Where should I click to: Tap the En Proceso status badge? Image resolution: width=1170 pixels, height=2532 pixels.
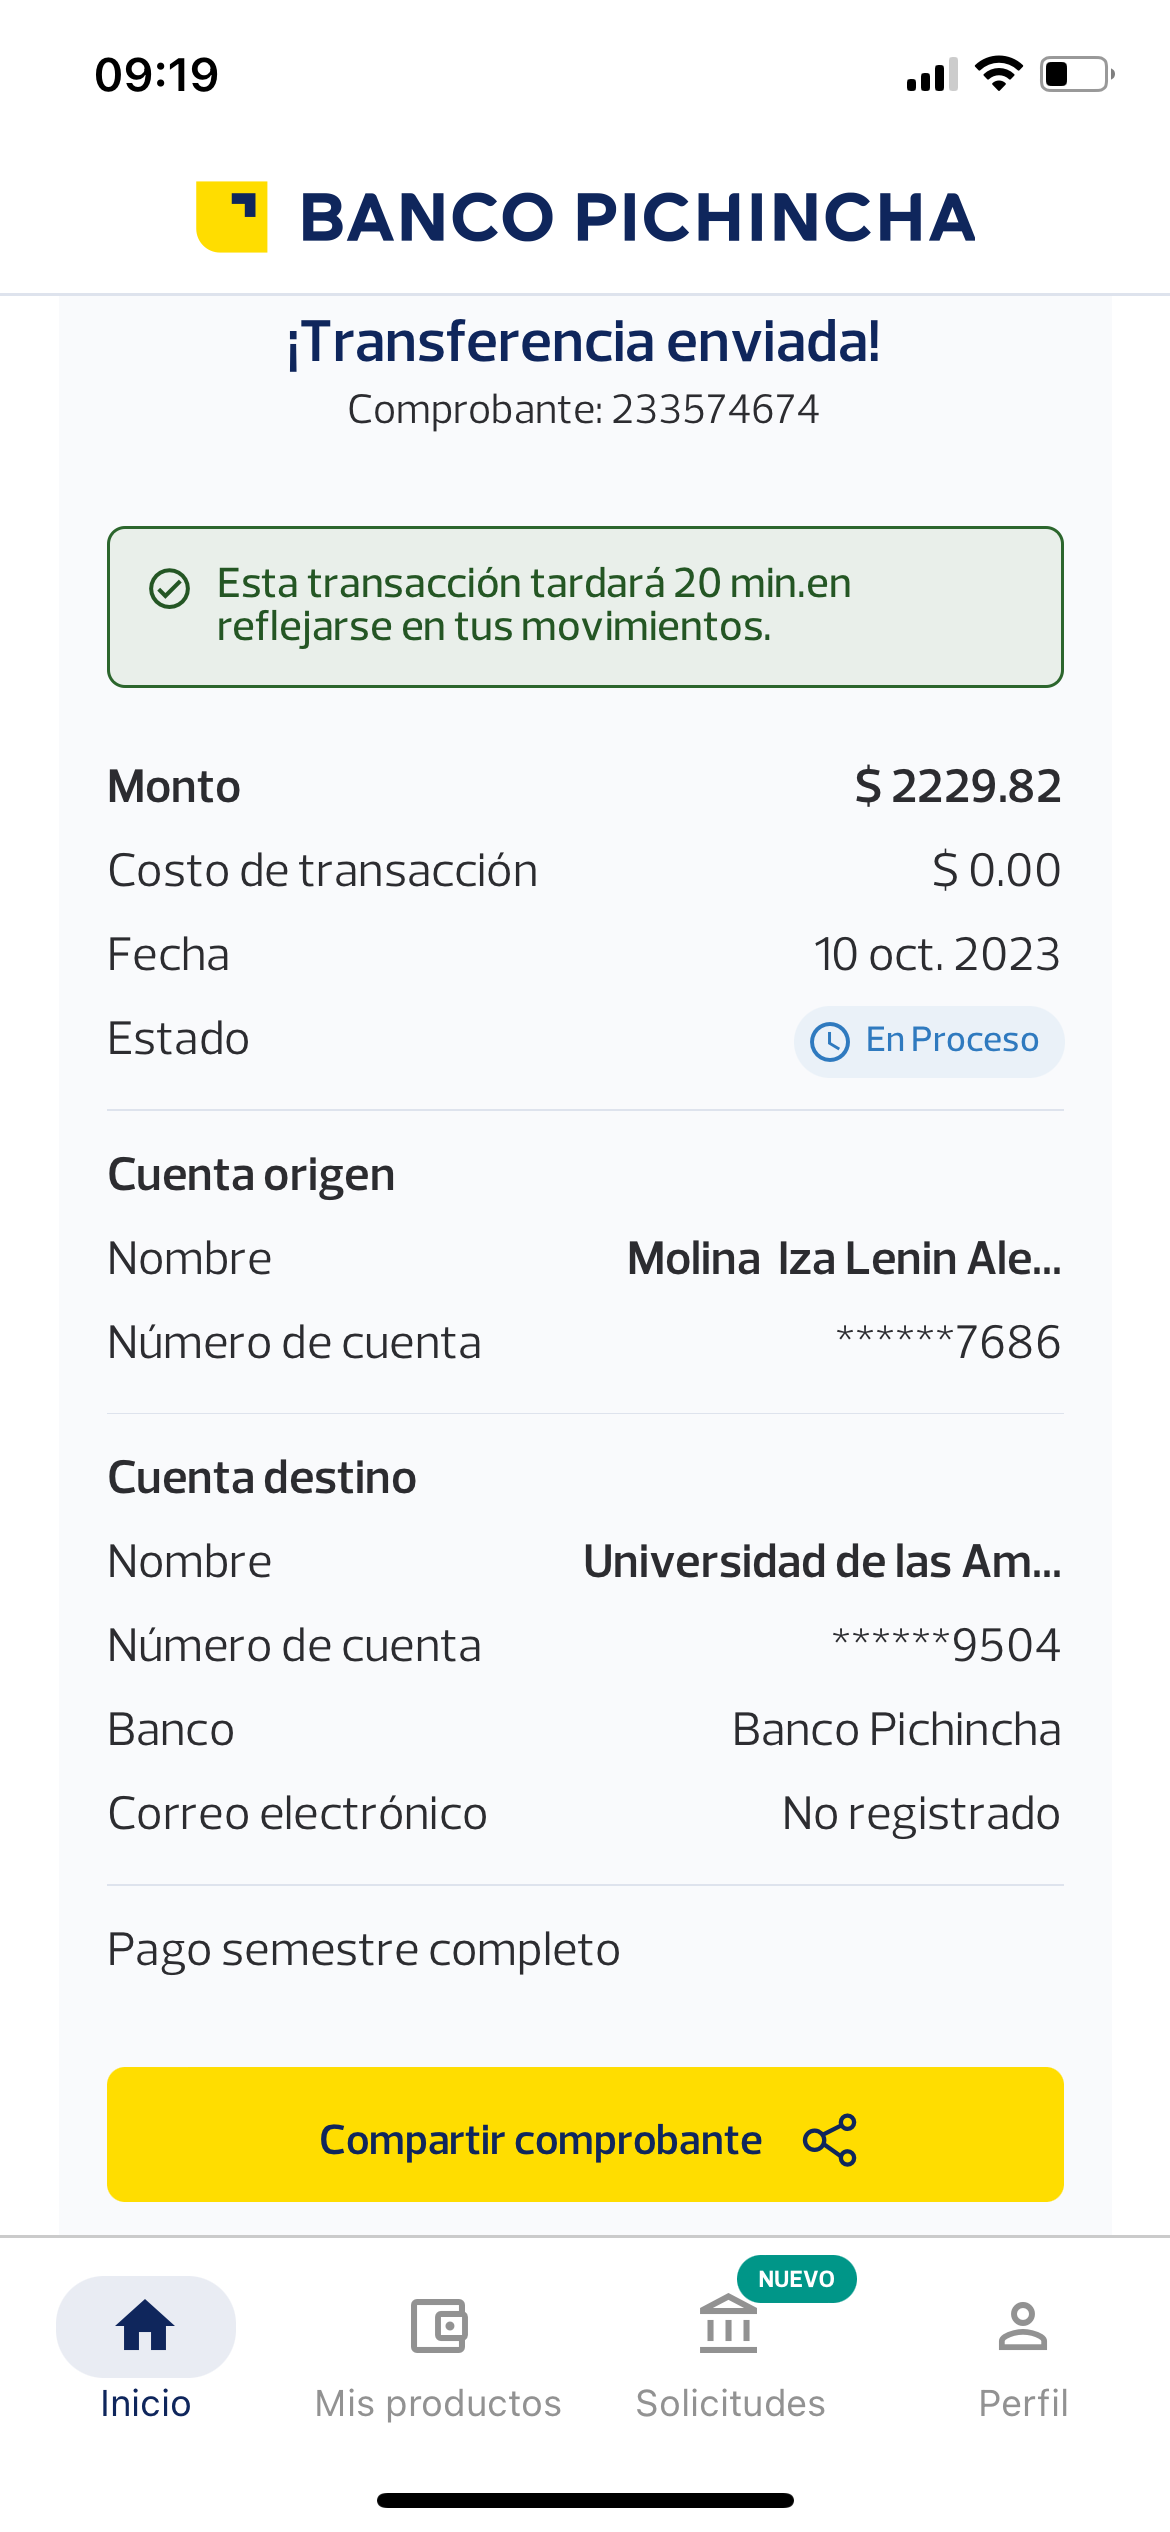(x=929, y=1041)
